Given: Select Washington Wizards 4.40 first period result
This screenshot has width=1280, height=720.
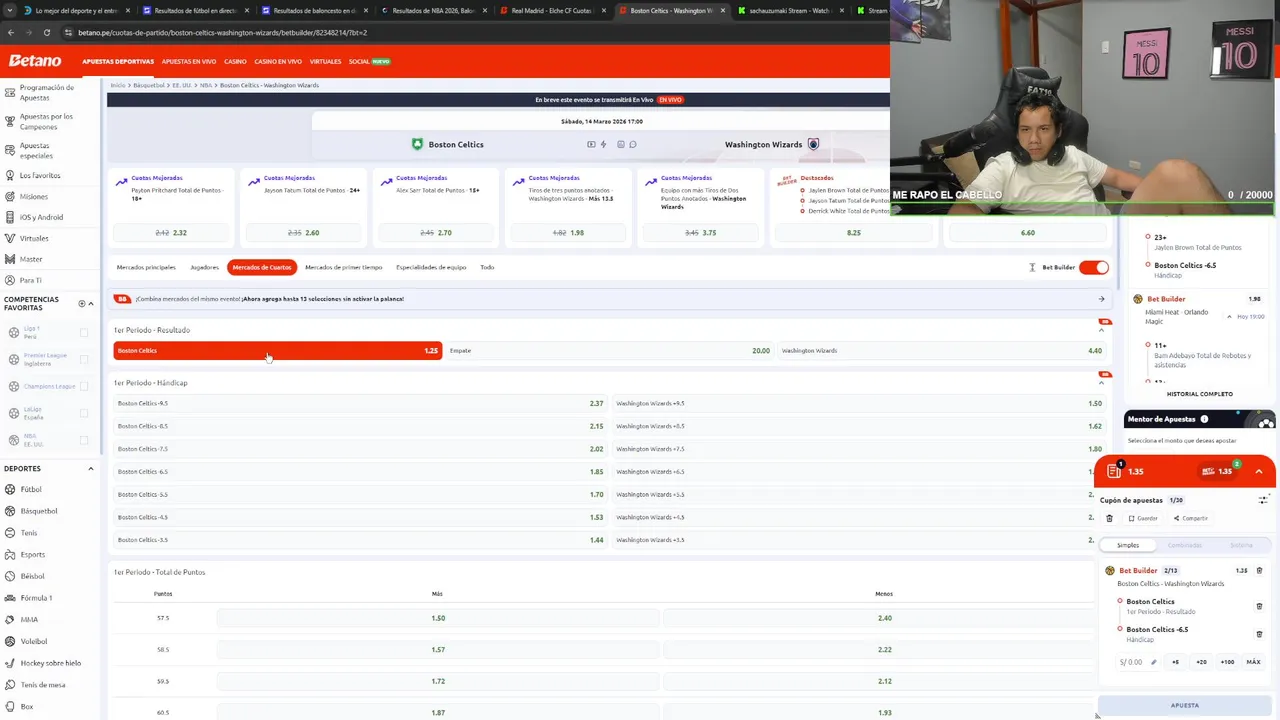Looking at the screenshot, I should pos(941,351).
